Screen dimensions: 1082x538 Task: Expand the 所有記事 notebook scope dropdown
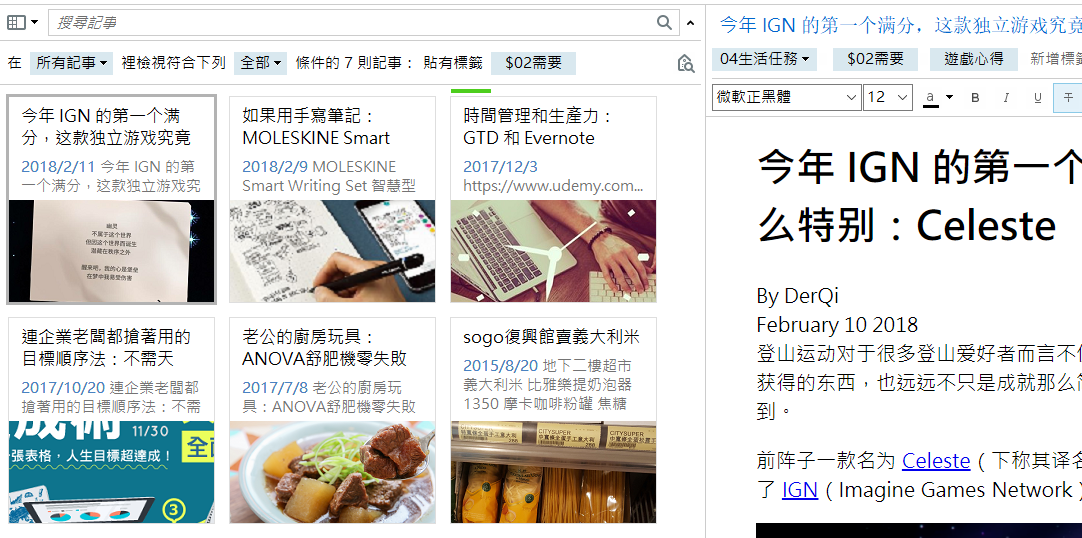pyautogui.click(x=71, y=63)
